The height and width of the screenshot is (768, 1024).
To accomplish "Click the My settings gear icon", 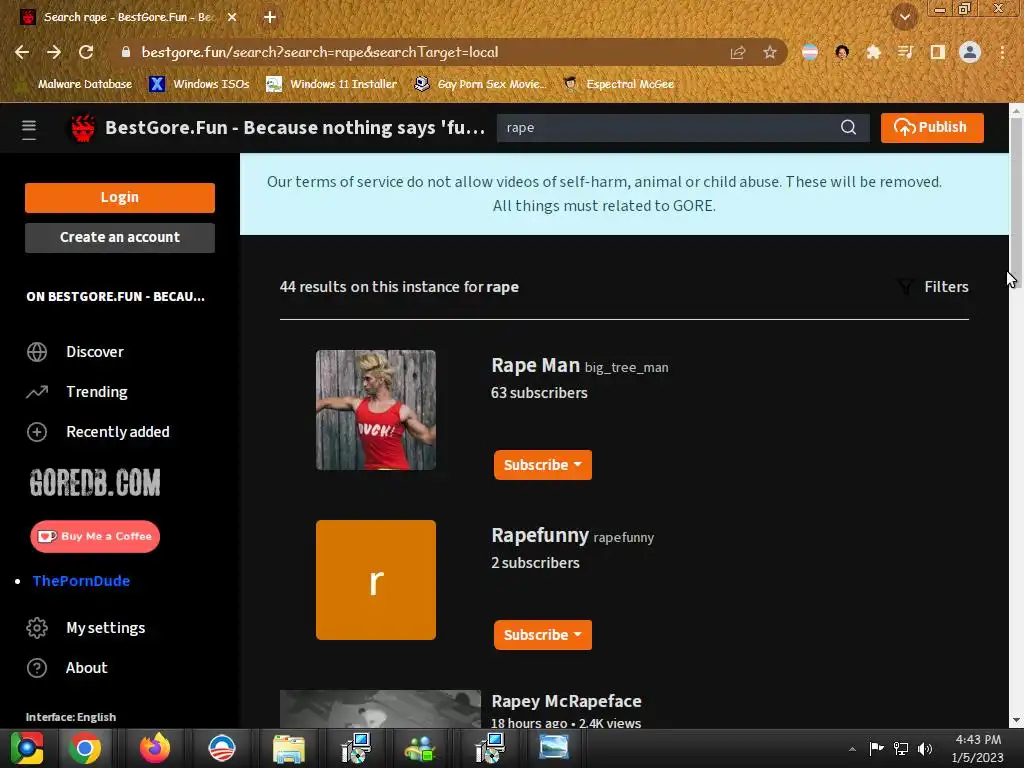I will pos(37,628).
